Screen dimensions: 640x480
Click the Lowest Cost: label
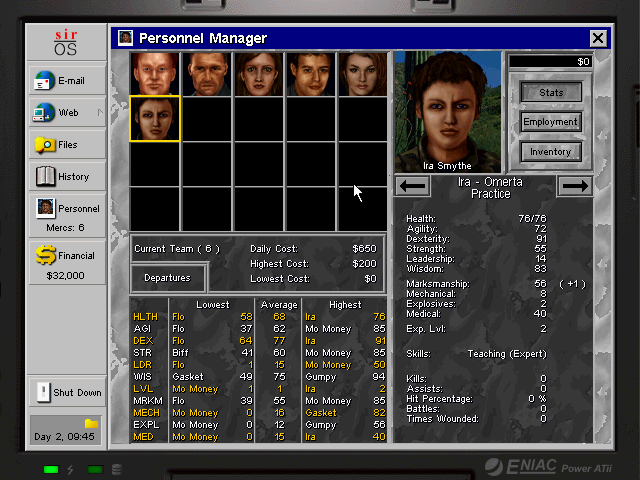tap(280, 279)
